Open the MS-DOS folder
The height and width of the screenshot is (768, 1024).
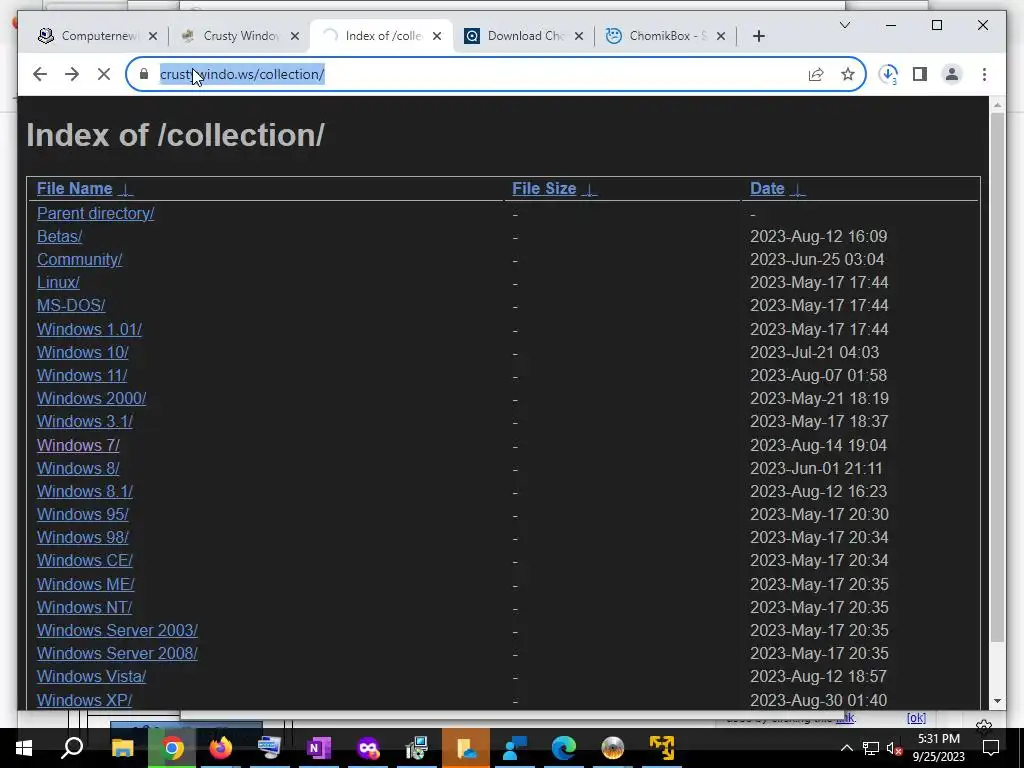[71, 306]
